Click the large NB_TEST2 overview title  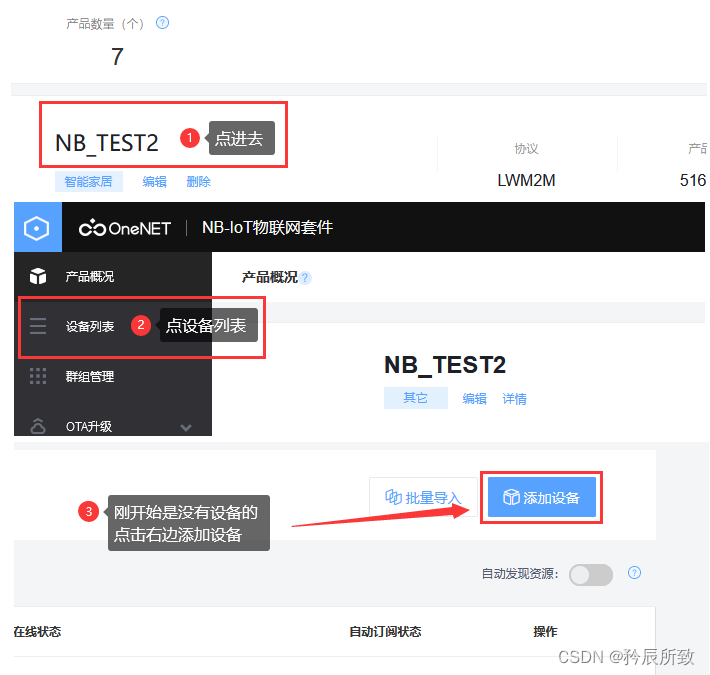(x=445, y=365)
